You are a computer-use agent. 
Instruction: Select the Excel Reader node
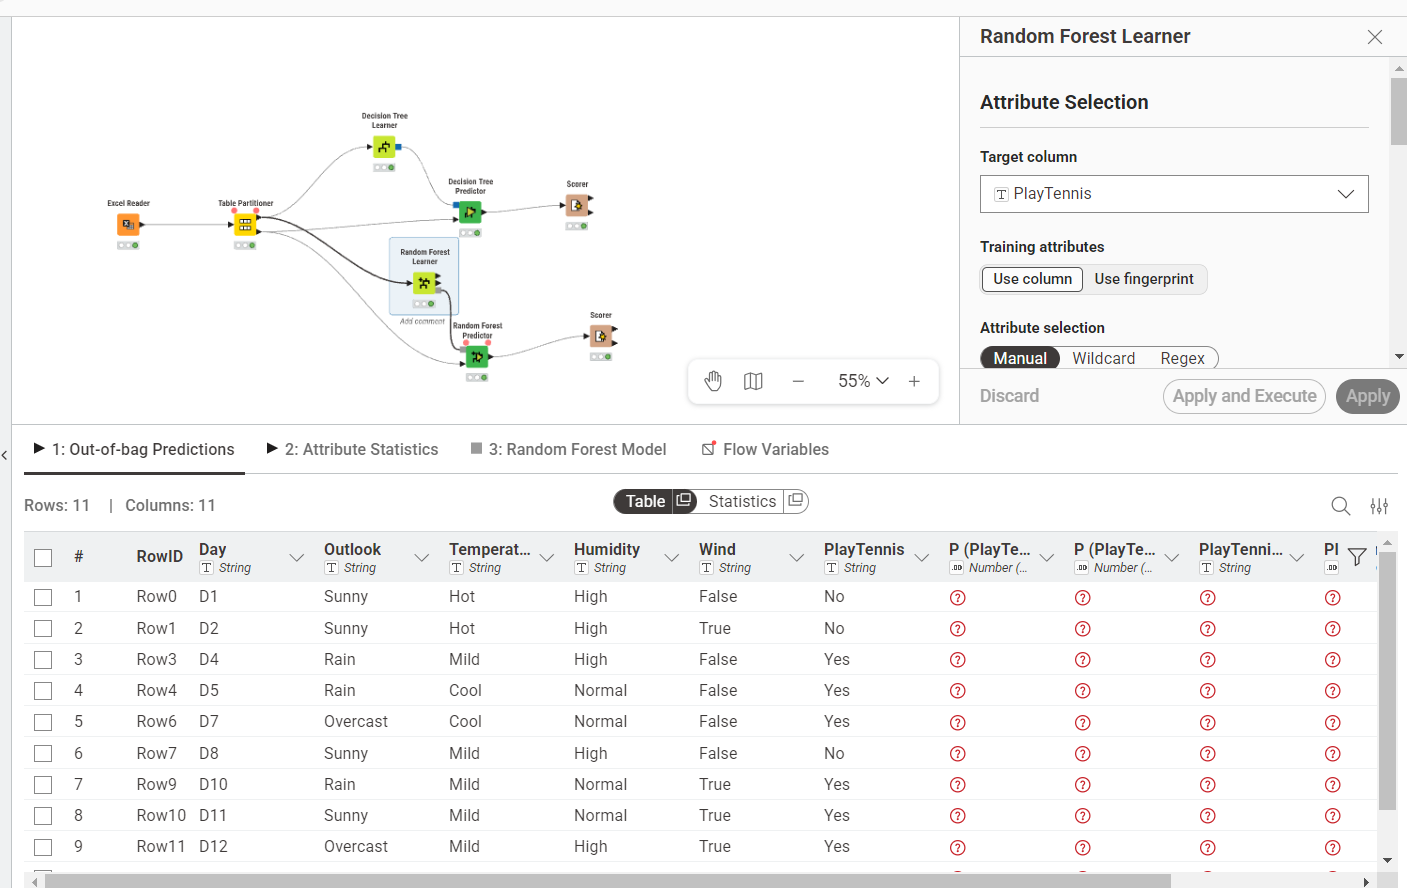pos(128,225)
